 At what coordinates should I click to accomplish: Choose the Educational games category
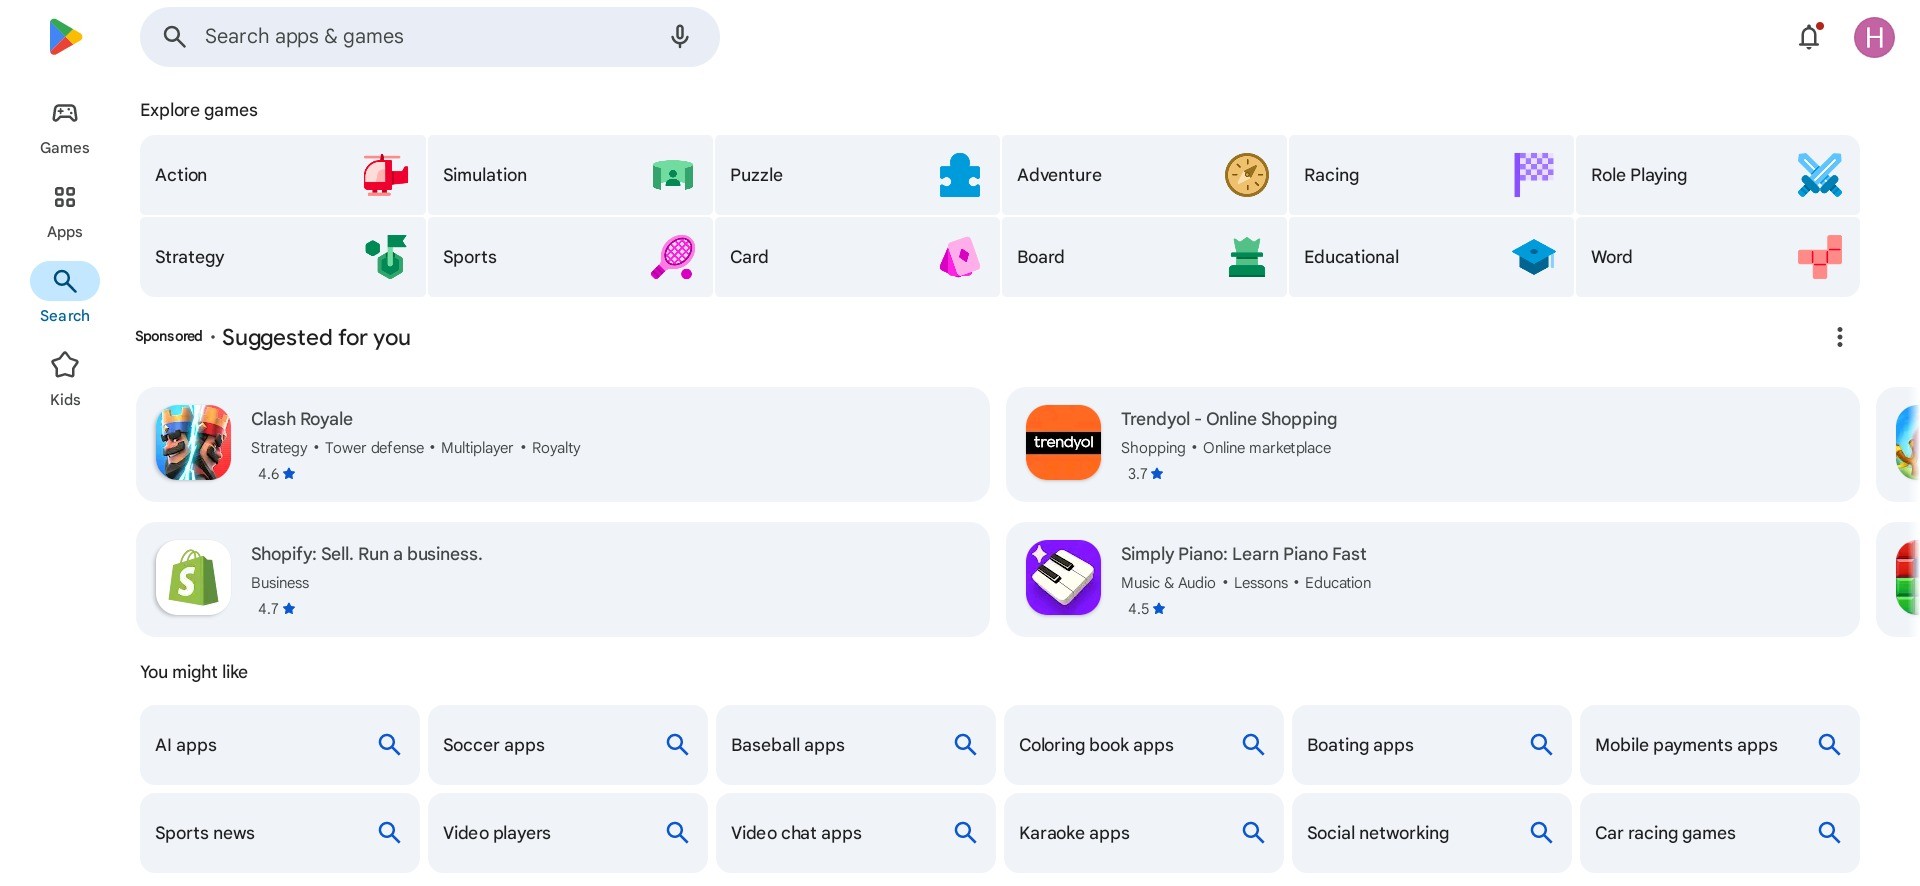tap(1431, 257)
